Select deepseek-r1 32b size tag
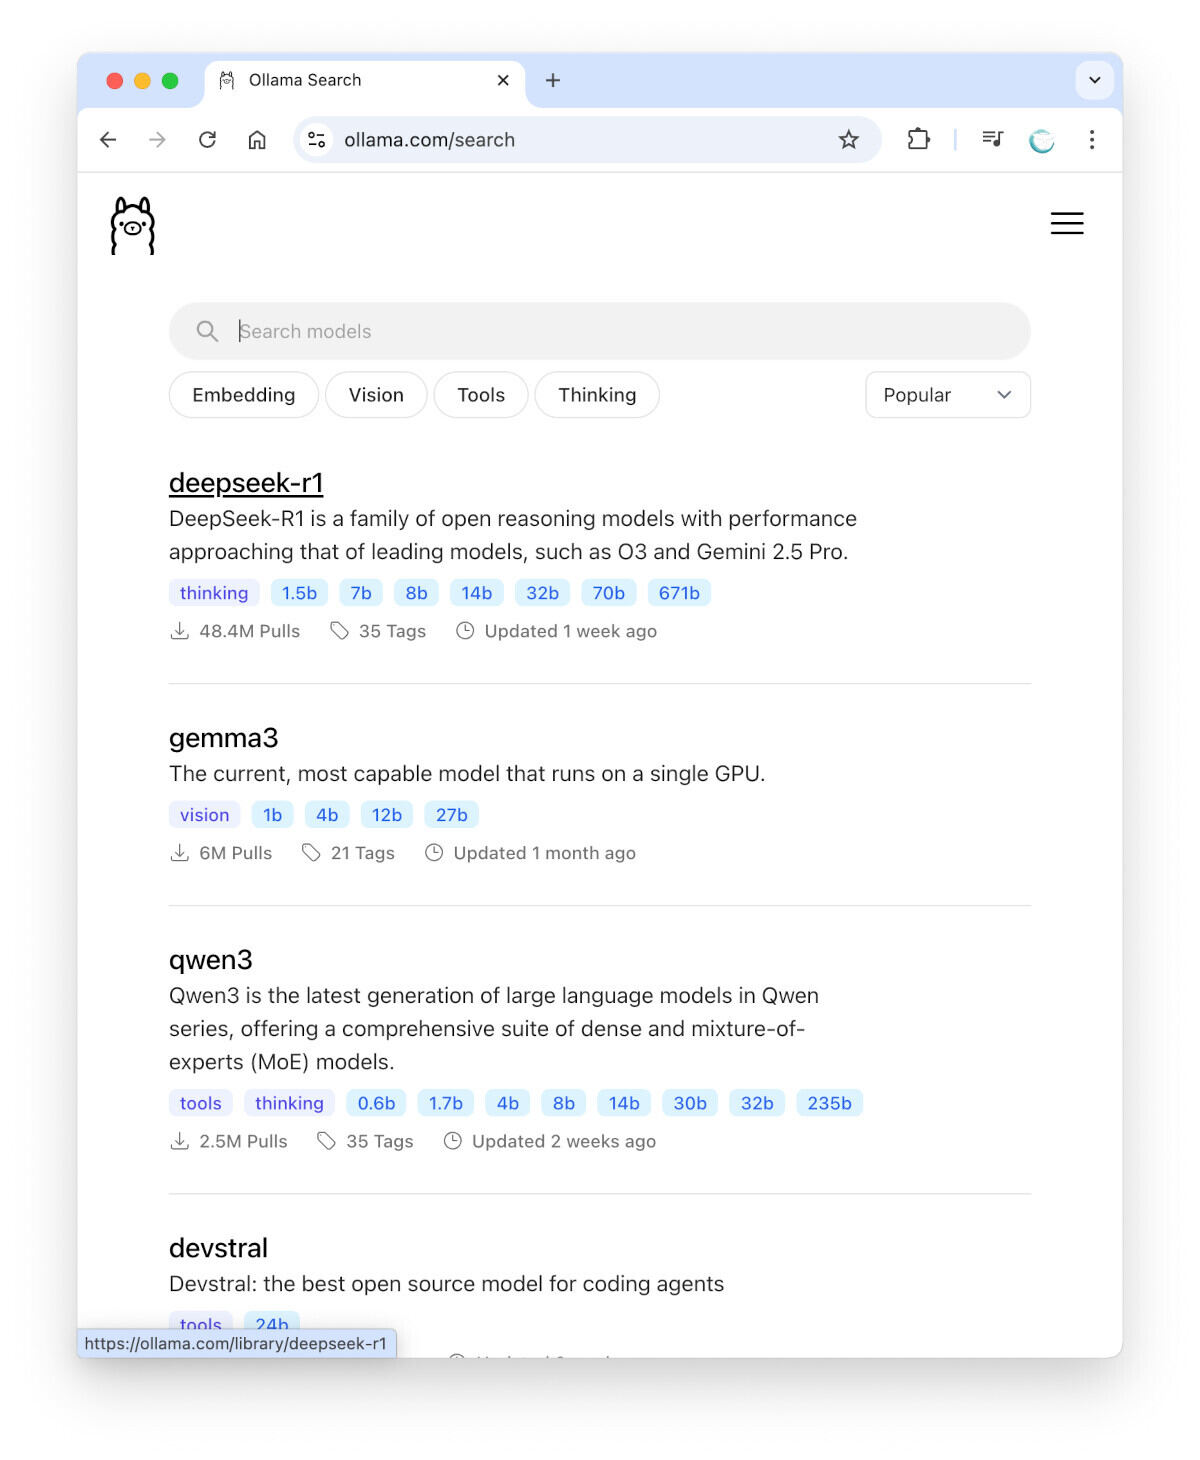Viewport: 1200px width, 1460px height. click(x=543, y=593)
